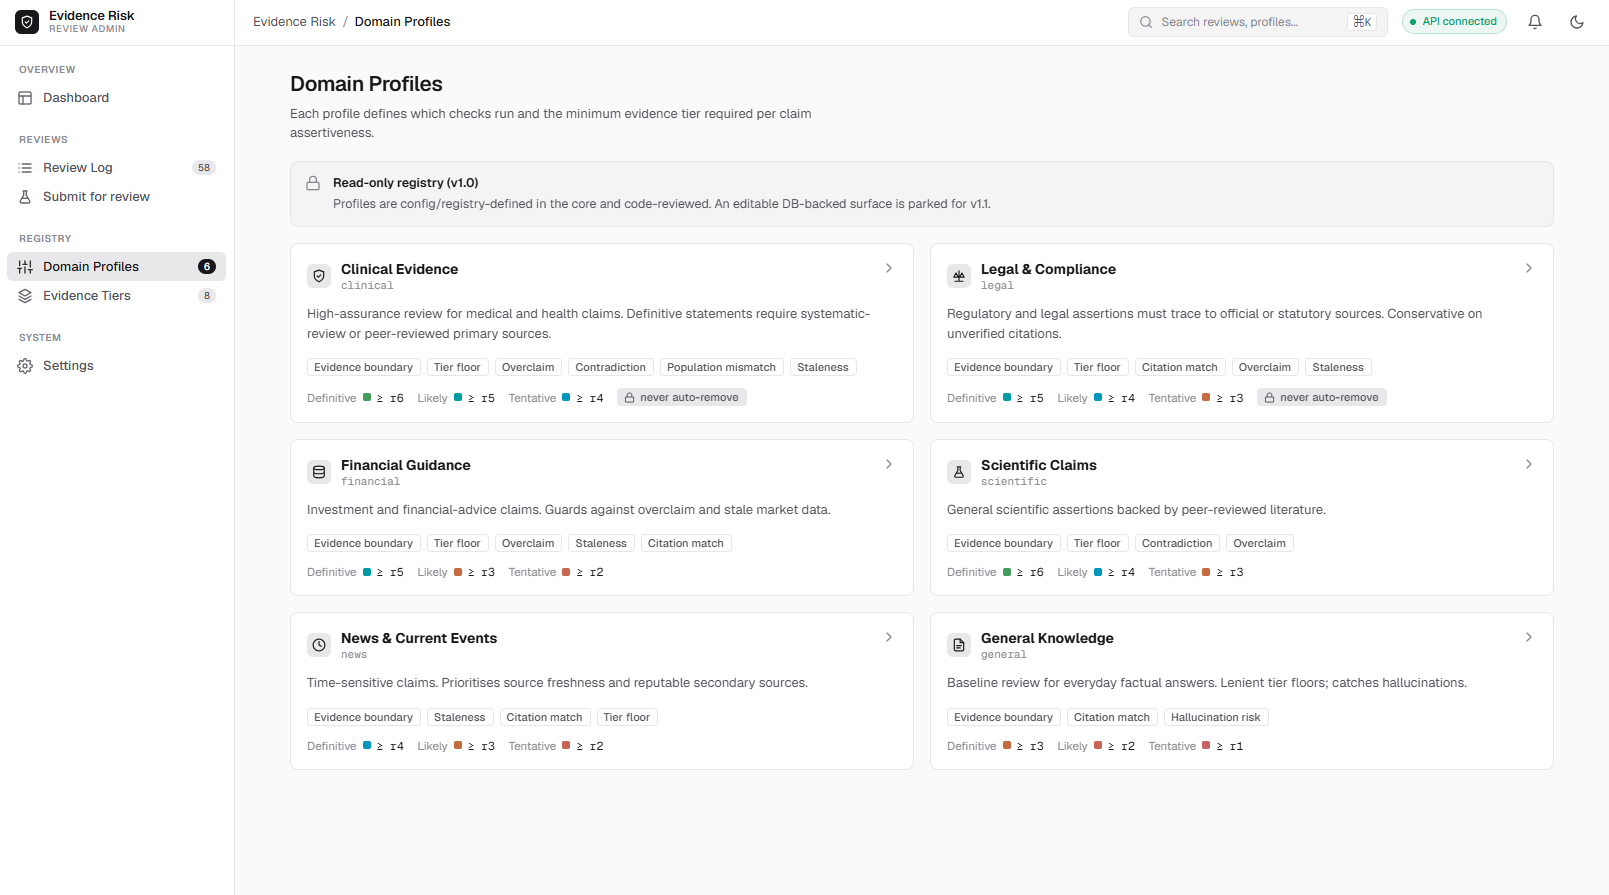The height and width of the screenshot is (895, 1609).
Task: Click orange Tentative swatch in Legal & Compliance
Action: (x=1206, y=397)
